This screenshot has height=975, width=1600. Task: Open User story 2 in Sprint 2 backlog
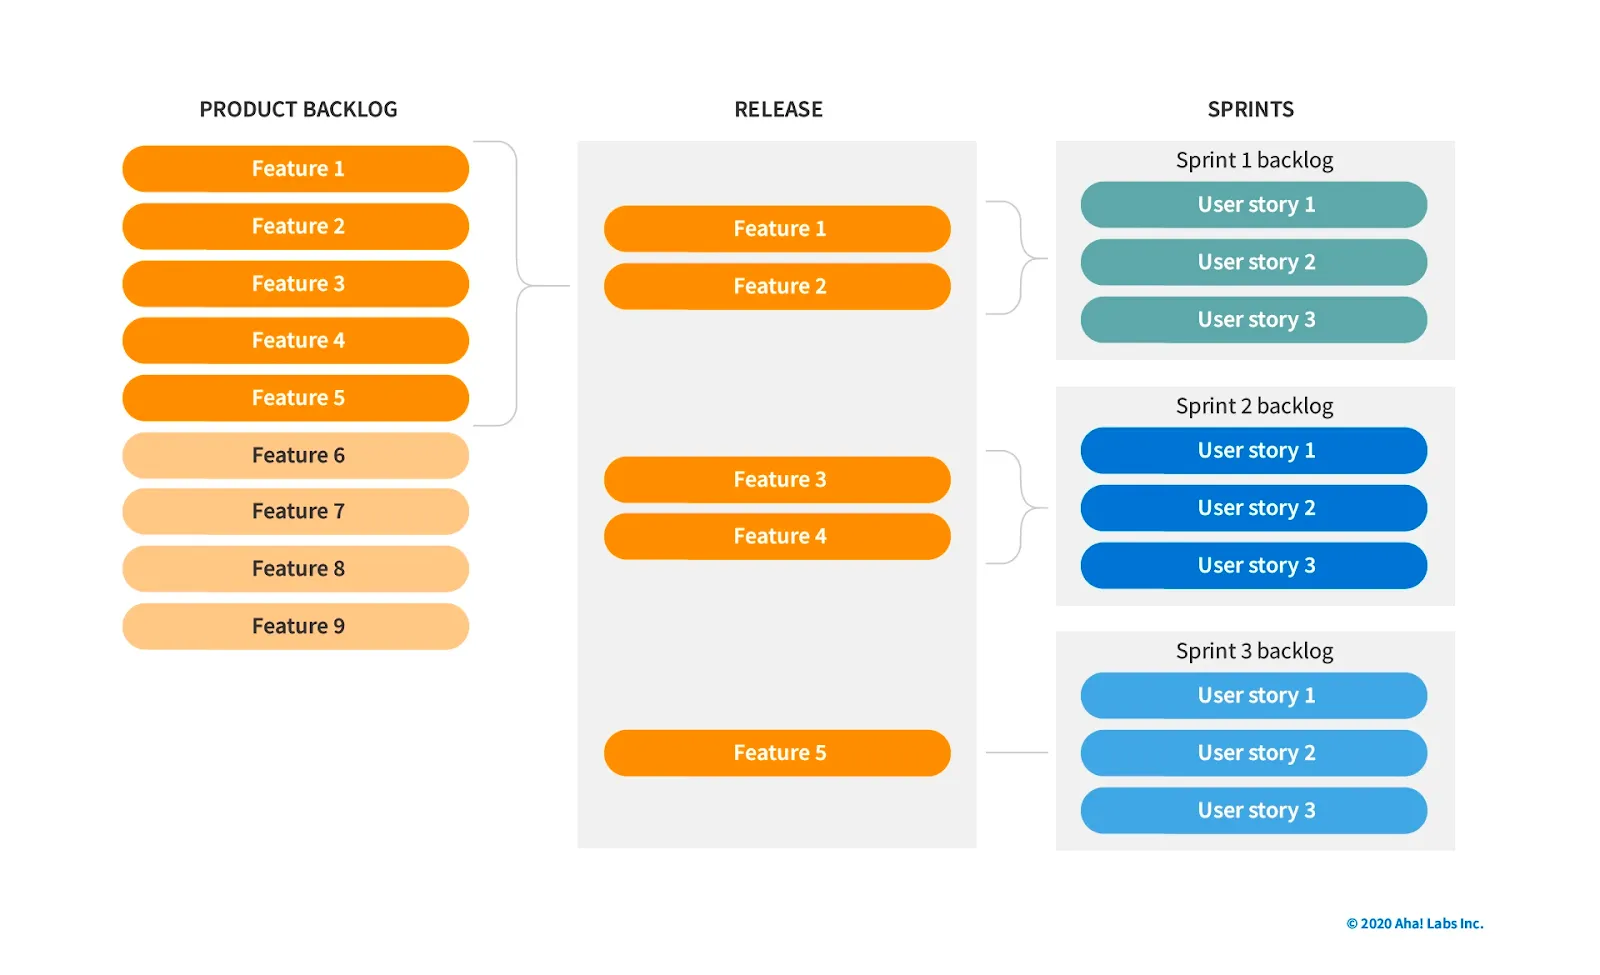pos(1254,508)
